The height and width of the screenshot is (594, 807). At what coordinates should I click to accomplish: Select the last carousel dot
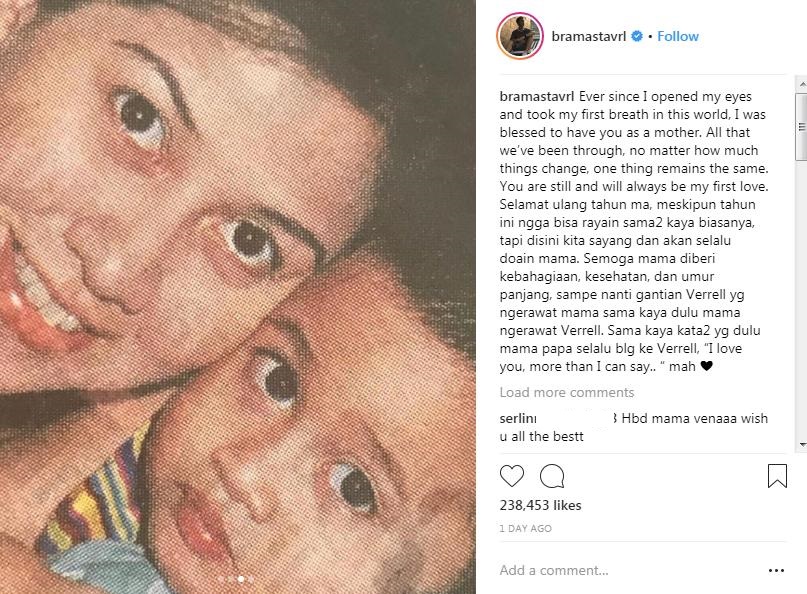[250, 579]
